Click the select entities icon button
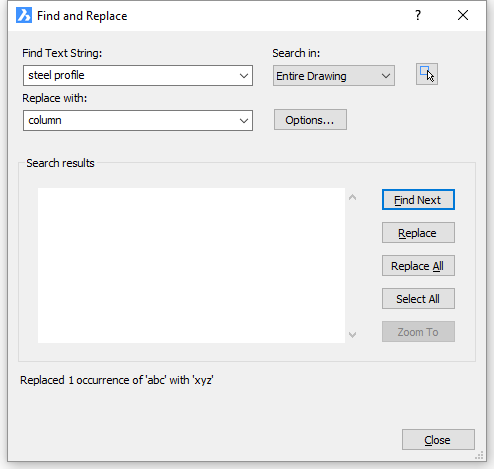 (427, 74)
